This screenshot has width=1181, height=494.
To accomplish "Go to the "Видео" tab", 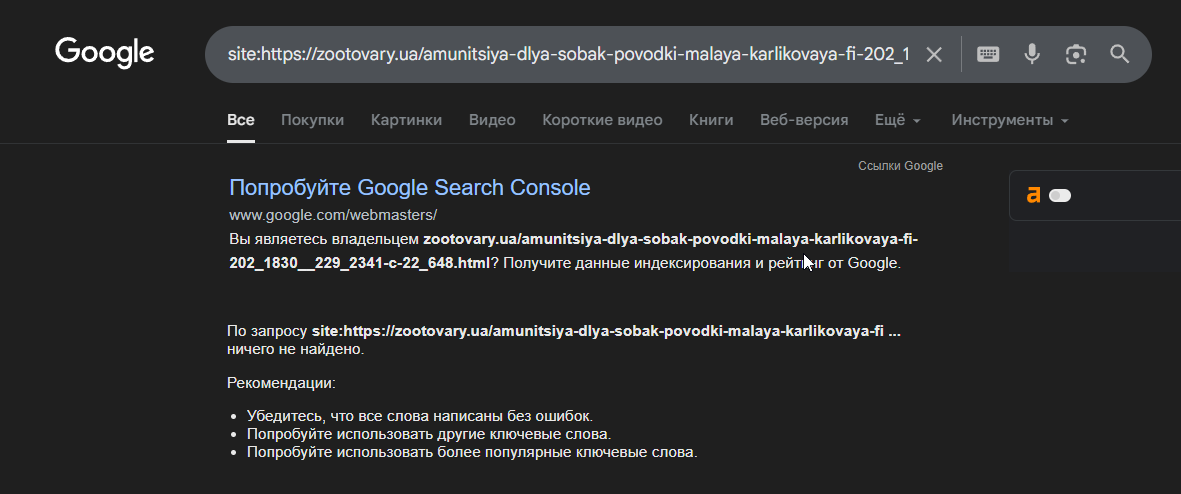I will click(x=492, y=120).
